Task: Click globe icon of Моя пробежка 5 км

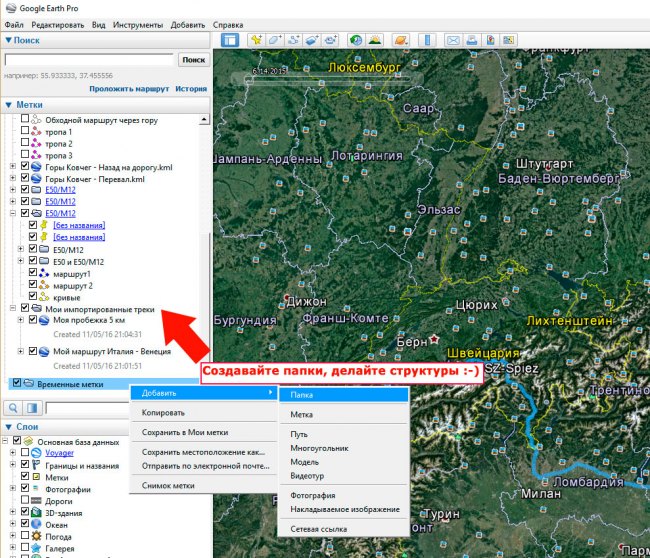Action: pos(44,320)
